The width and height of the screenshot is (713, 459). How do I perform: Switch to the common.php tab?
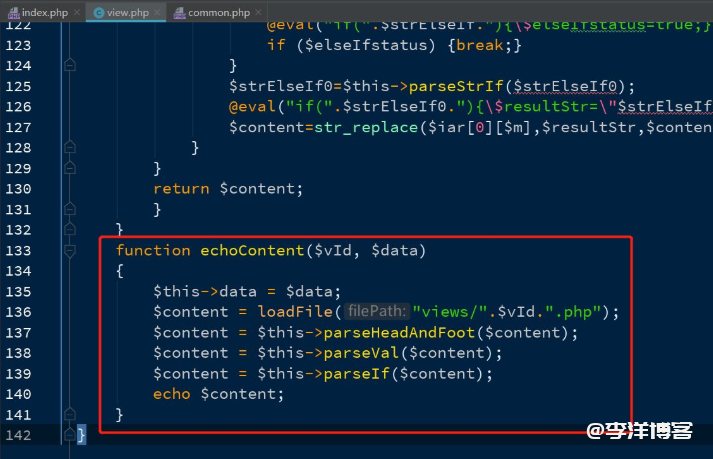point(216,12)
